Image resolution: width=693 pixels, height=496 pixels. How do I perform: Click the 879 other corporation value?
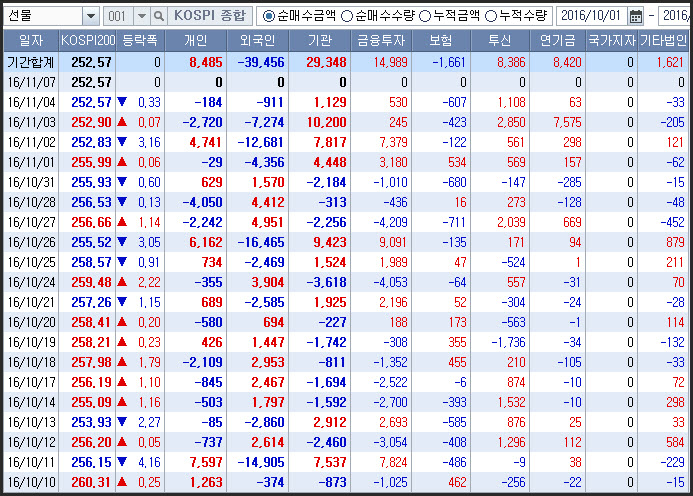pyautogui.click(x=675, y=242)
